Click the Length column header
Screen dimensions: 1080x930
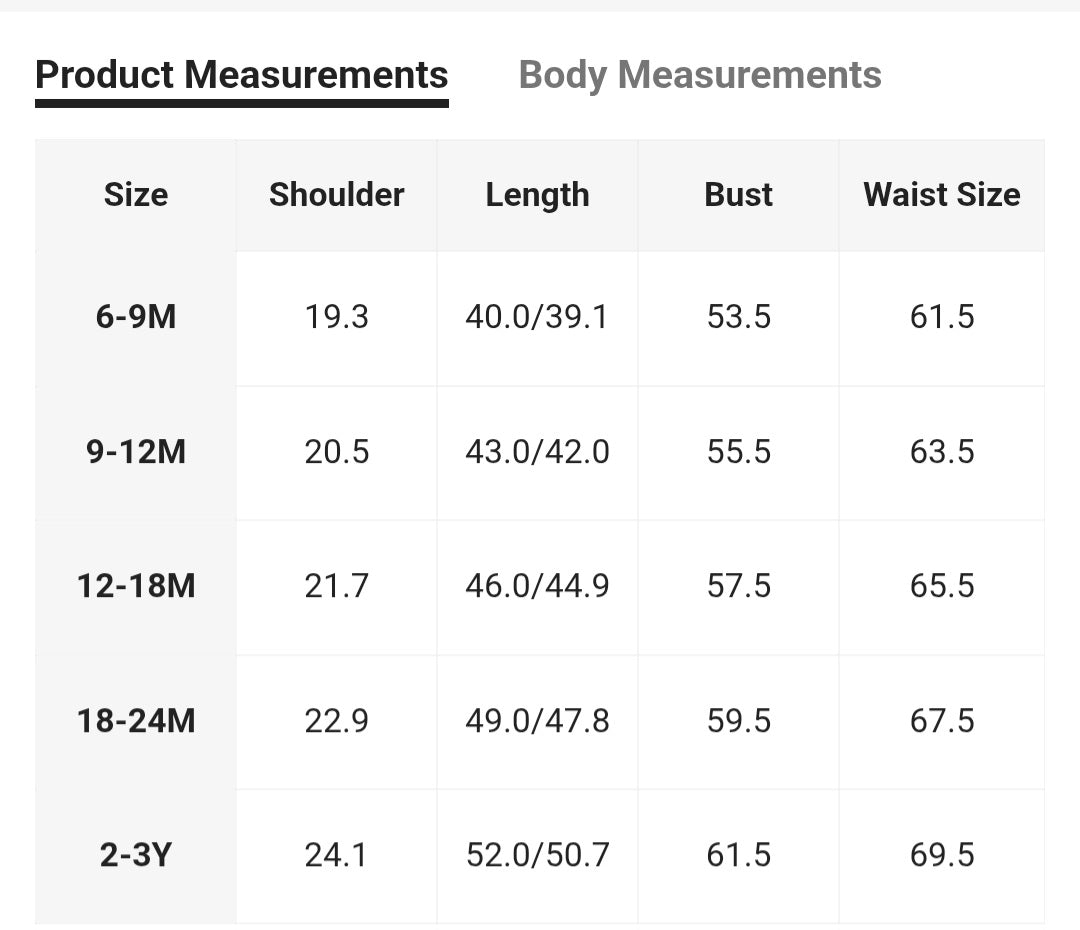pyautogui.click(x=537, y=195)
